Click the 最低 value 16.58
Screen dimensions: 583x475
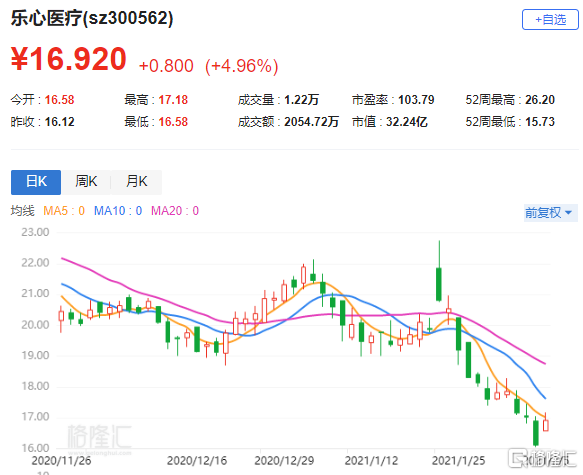tap(173, 122)
